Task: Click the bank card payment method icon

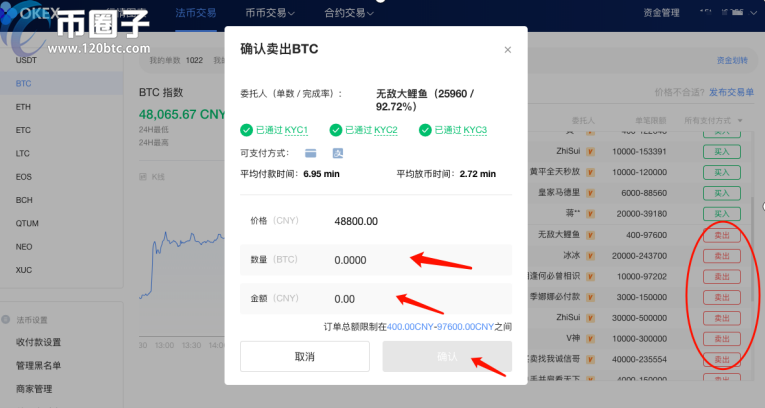Action: coord(311,153)
